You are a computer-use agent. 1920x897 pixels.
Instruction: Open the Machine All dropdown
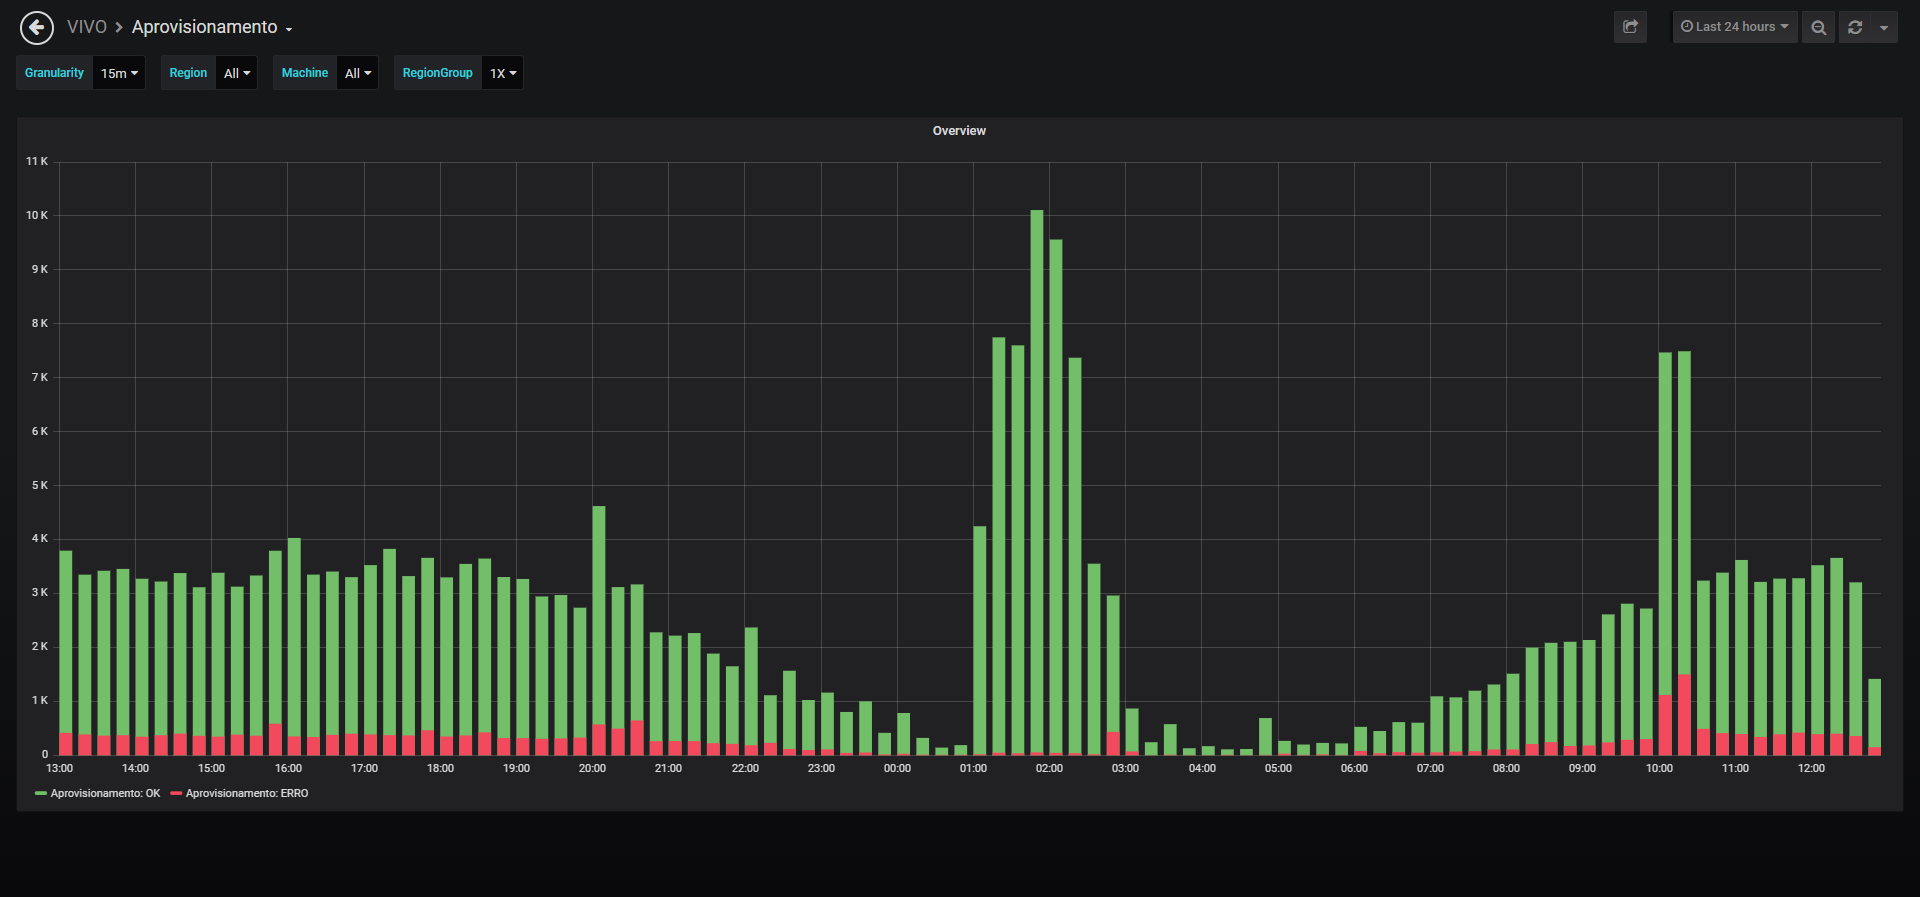pos(358,73)
